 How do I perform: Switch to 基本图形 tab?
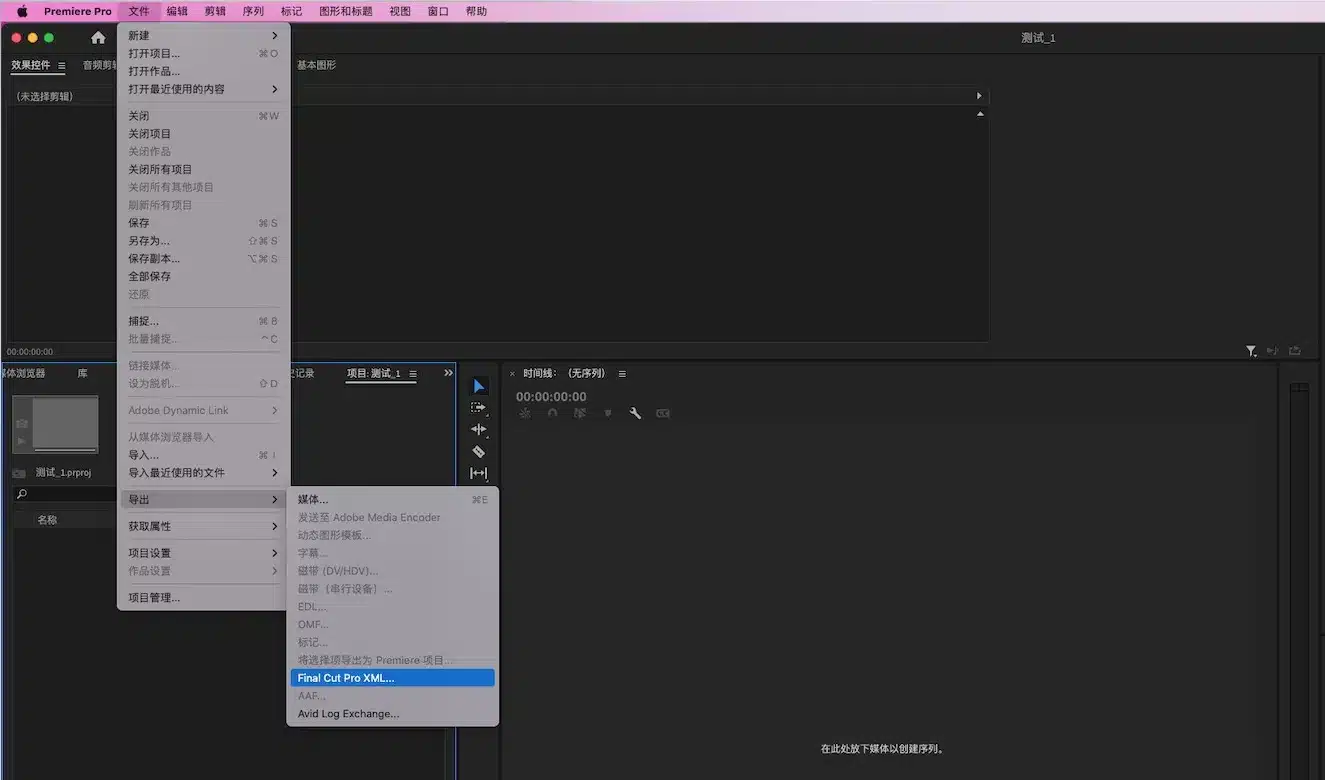[x=316, y=65]
